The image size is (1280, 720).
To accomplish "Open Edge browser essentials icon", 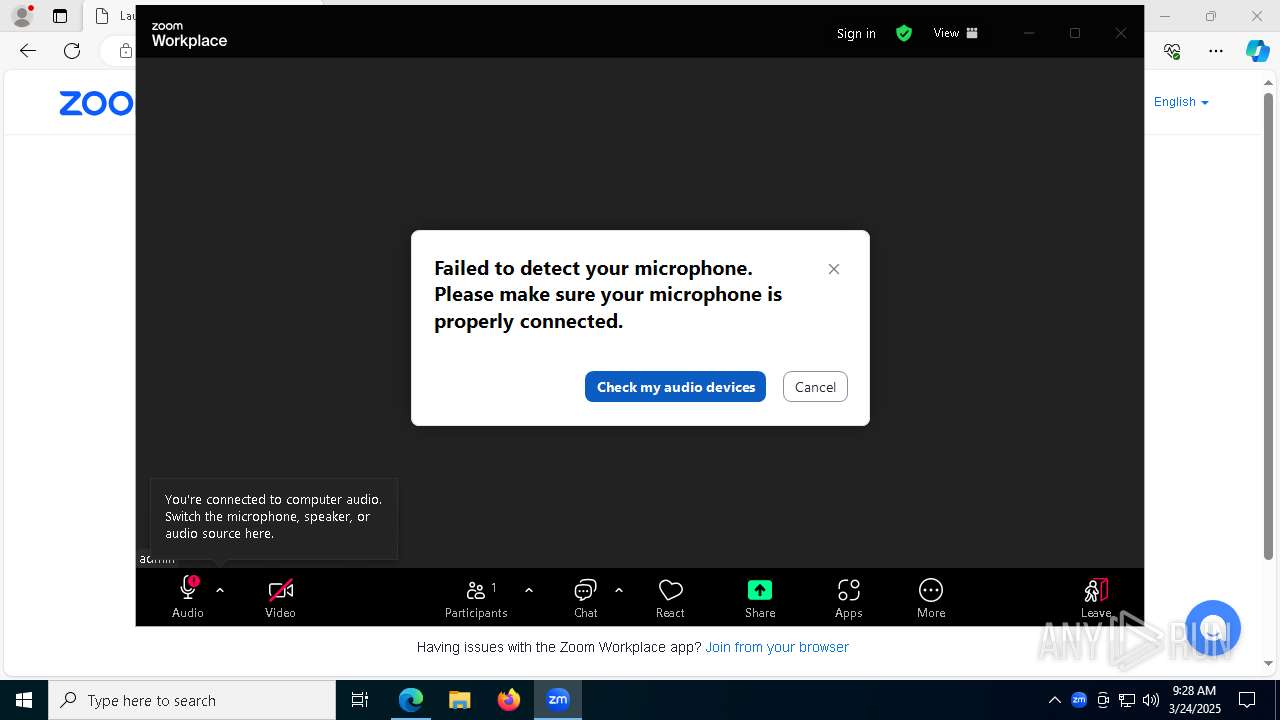I will click(x=1172, y=51).
